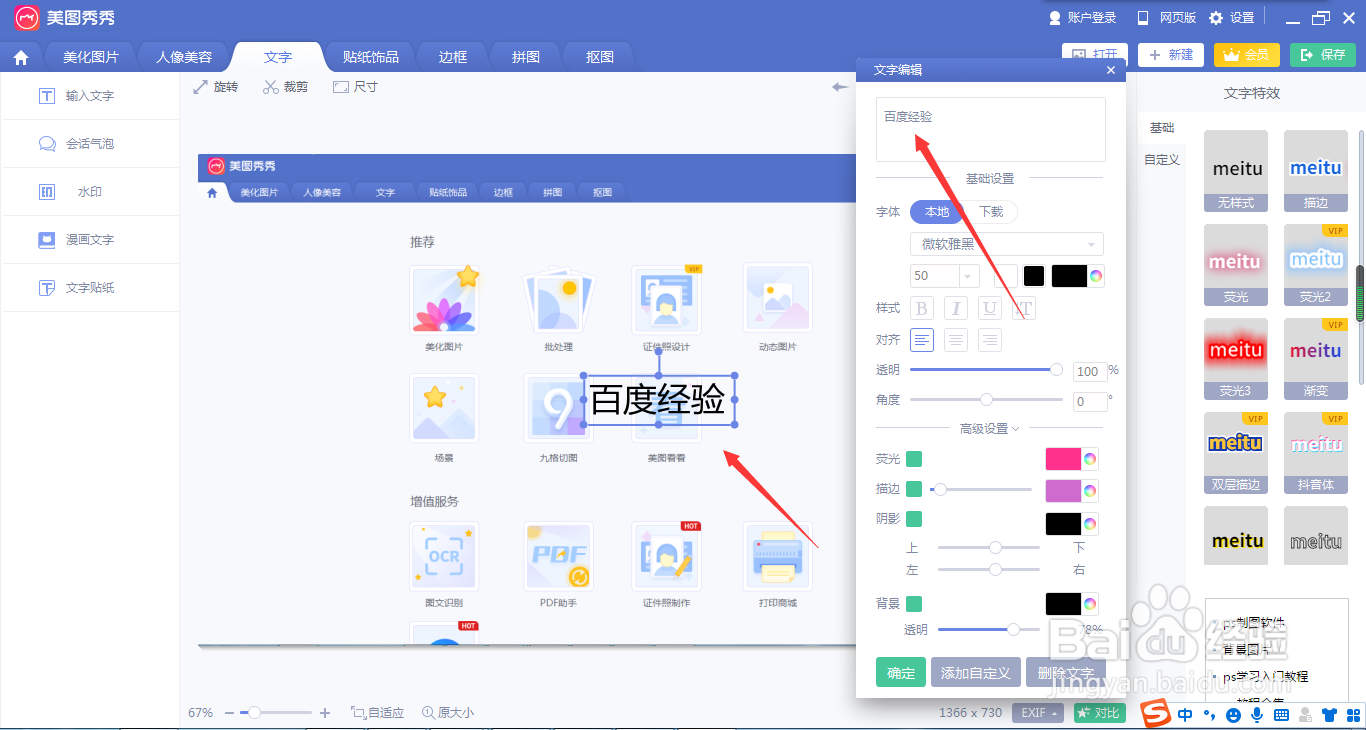Toggle italic text style
Viewport: 1366px width, 730px height.
(956, 309)
